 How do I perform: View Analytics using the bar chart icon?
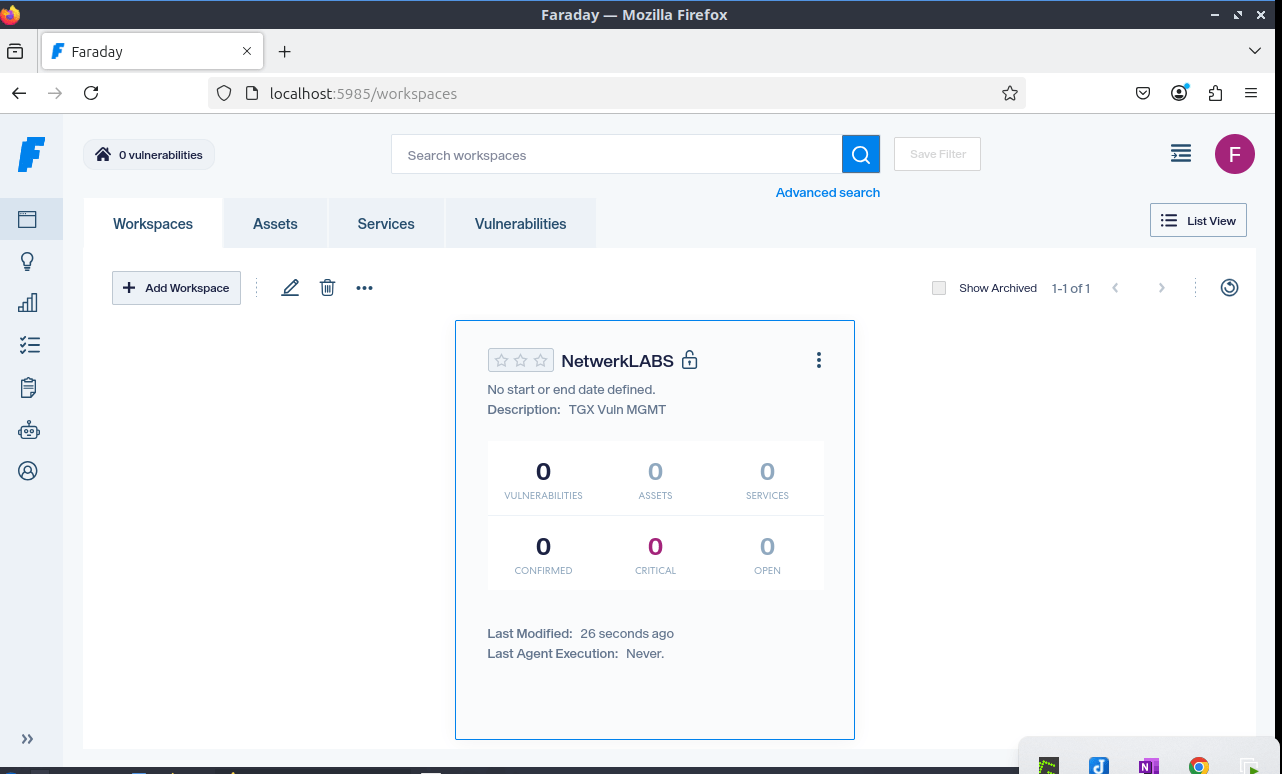point(29,302)
